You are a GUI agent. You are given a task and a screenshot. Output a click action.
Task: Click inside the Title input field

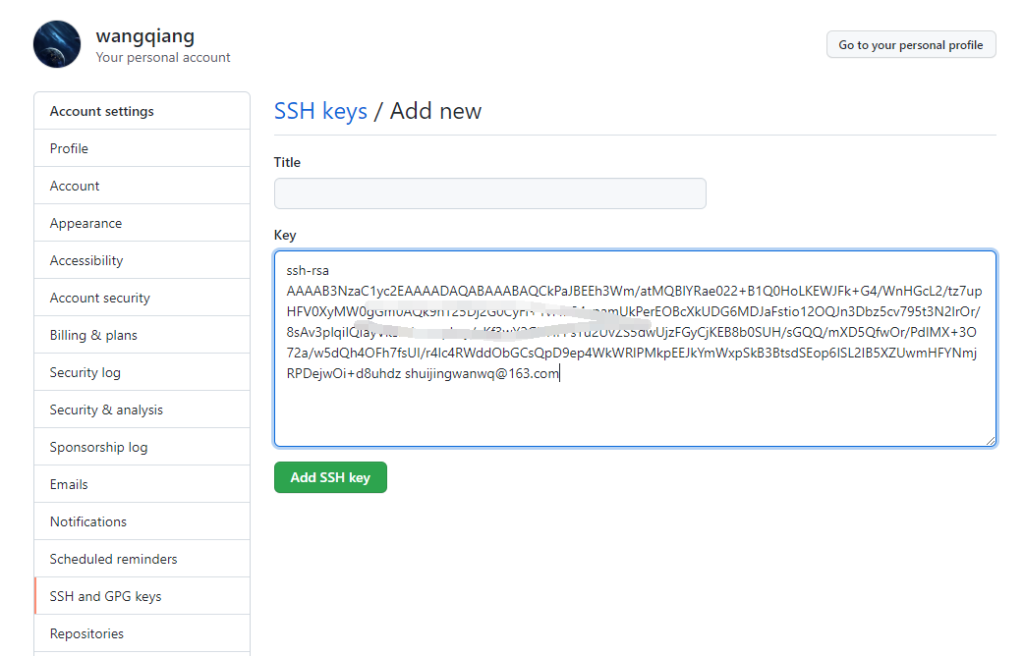[490, 193]
